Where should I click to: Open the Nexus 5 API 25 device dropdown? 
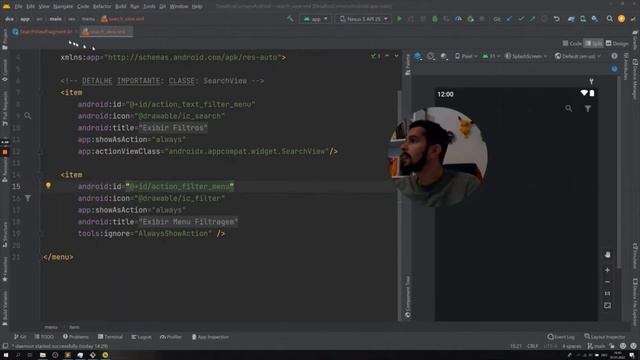363,19
